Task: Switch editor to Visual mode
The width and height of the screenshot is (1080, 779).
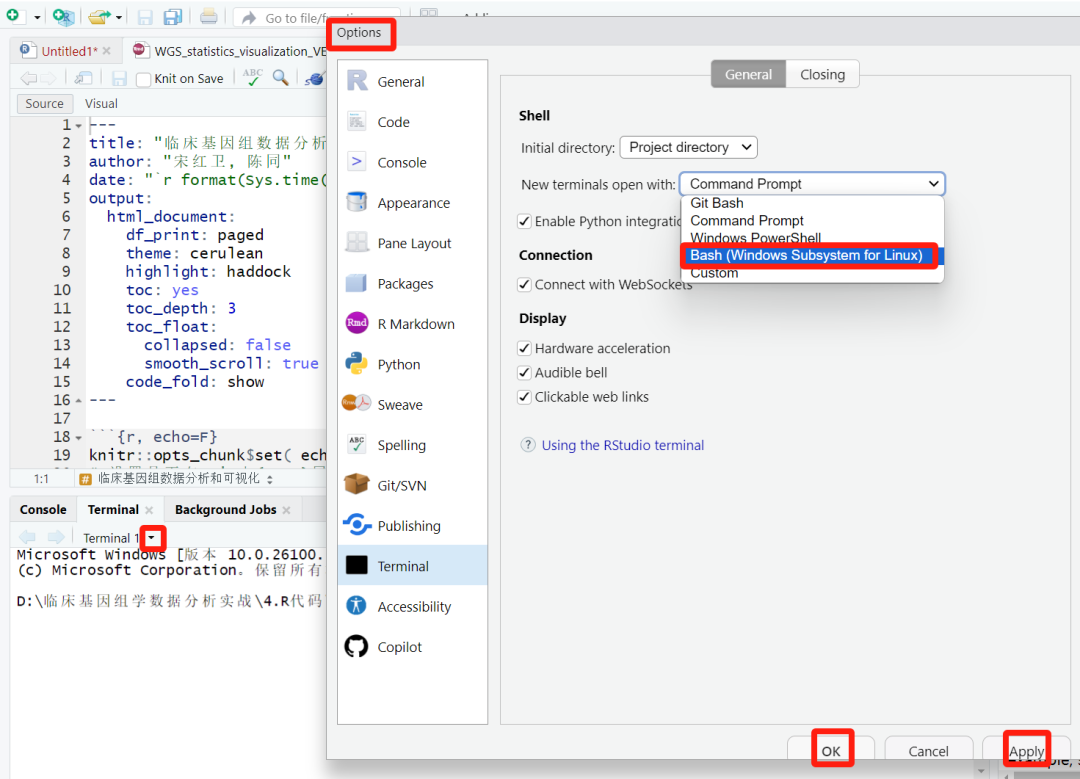Action: click(101, 103)
